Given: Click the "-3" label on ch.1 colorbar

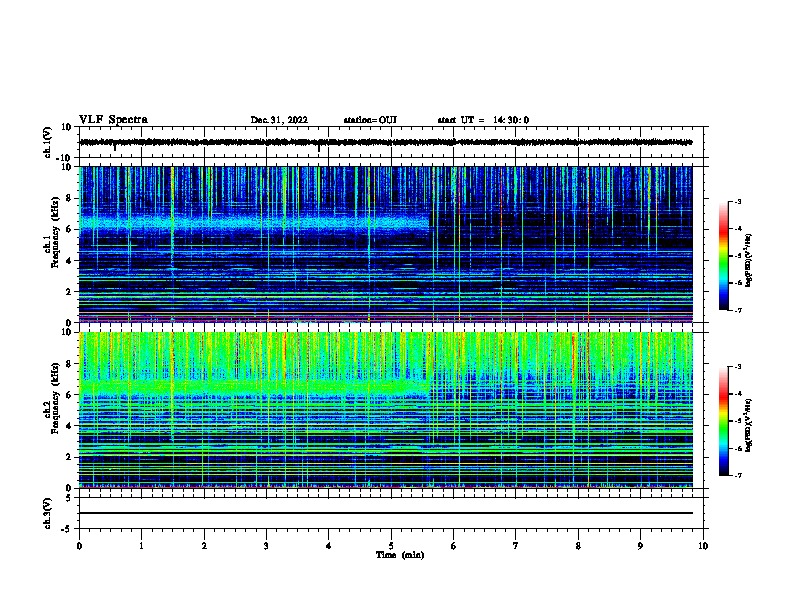Looking at the screenshot, I should (x=738, y=202).
